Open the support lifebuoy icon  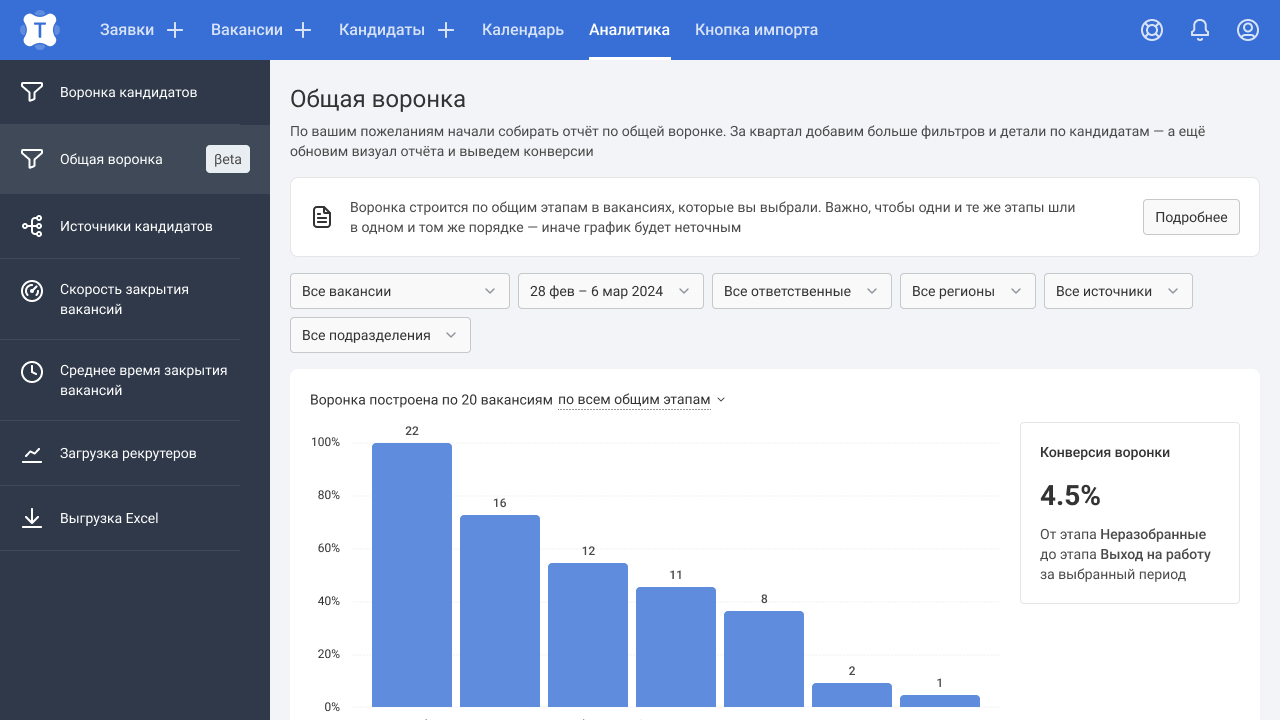(x=1152, y=30)
